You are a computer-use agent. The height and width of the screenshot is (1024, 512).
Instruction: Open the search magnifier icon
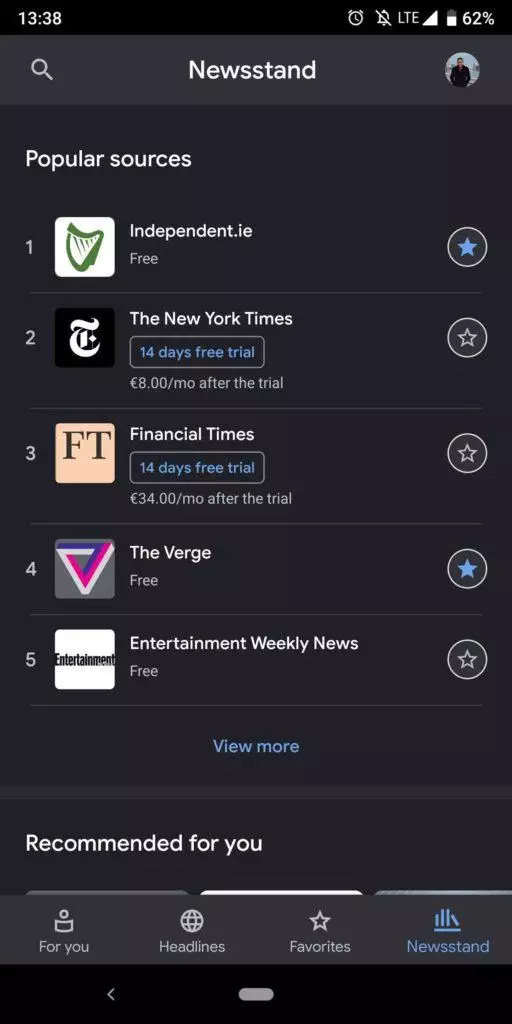(x=42, y=69)
